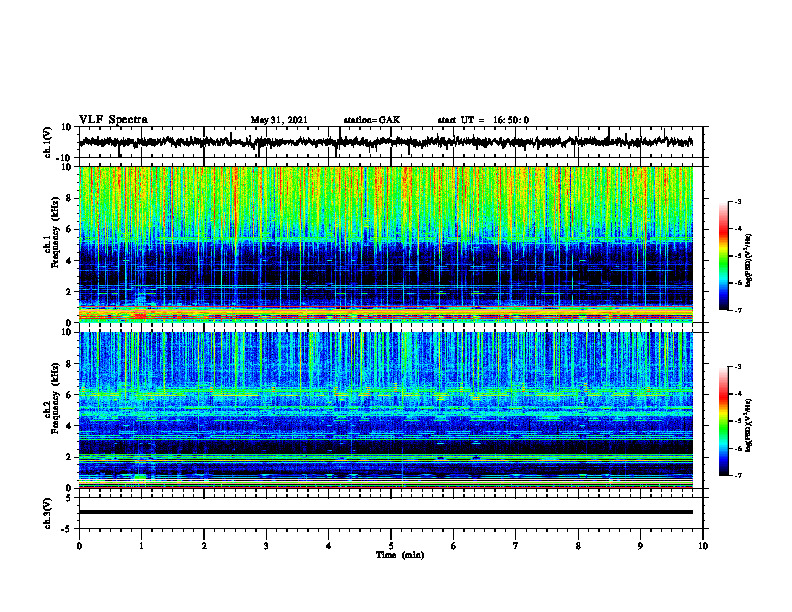Viewport: 792px width, 612px height.
Task: Click time axis tick label "10"
Action: point(703,546)
